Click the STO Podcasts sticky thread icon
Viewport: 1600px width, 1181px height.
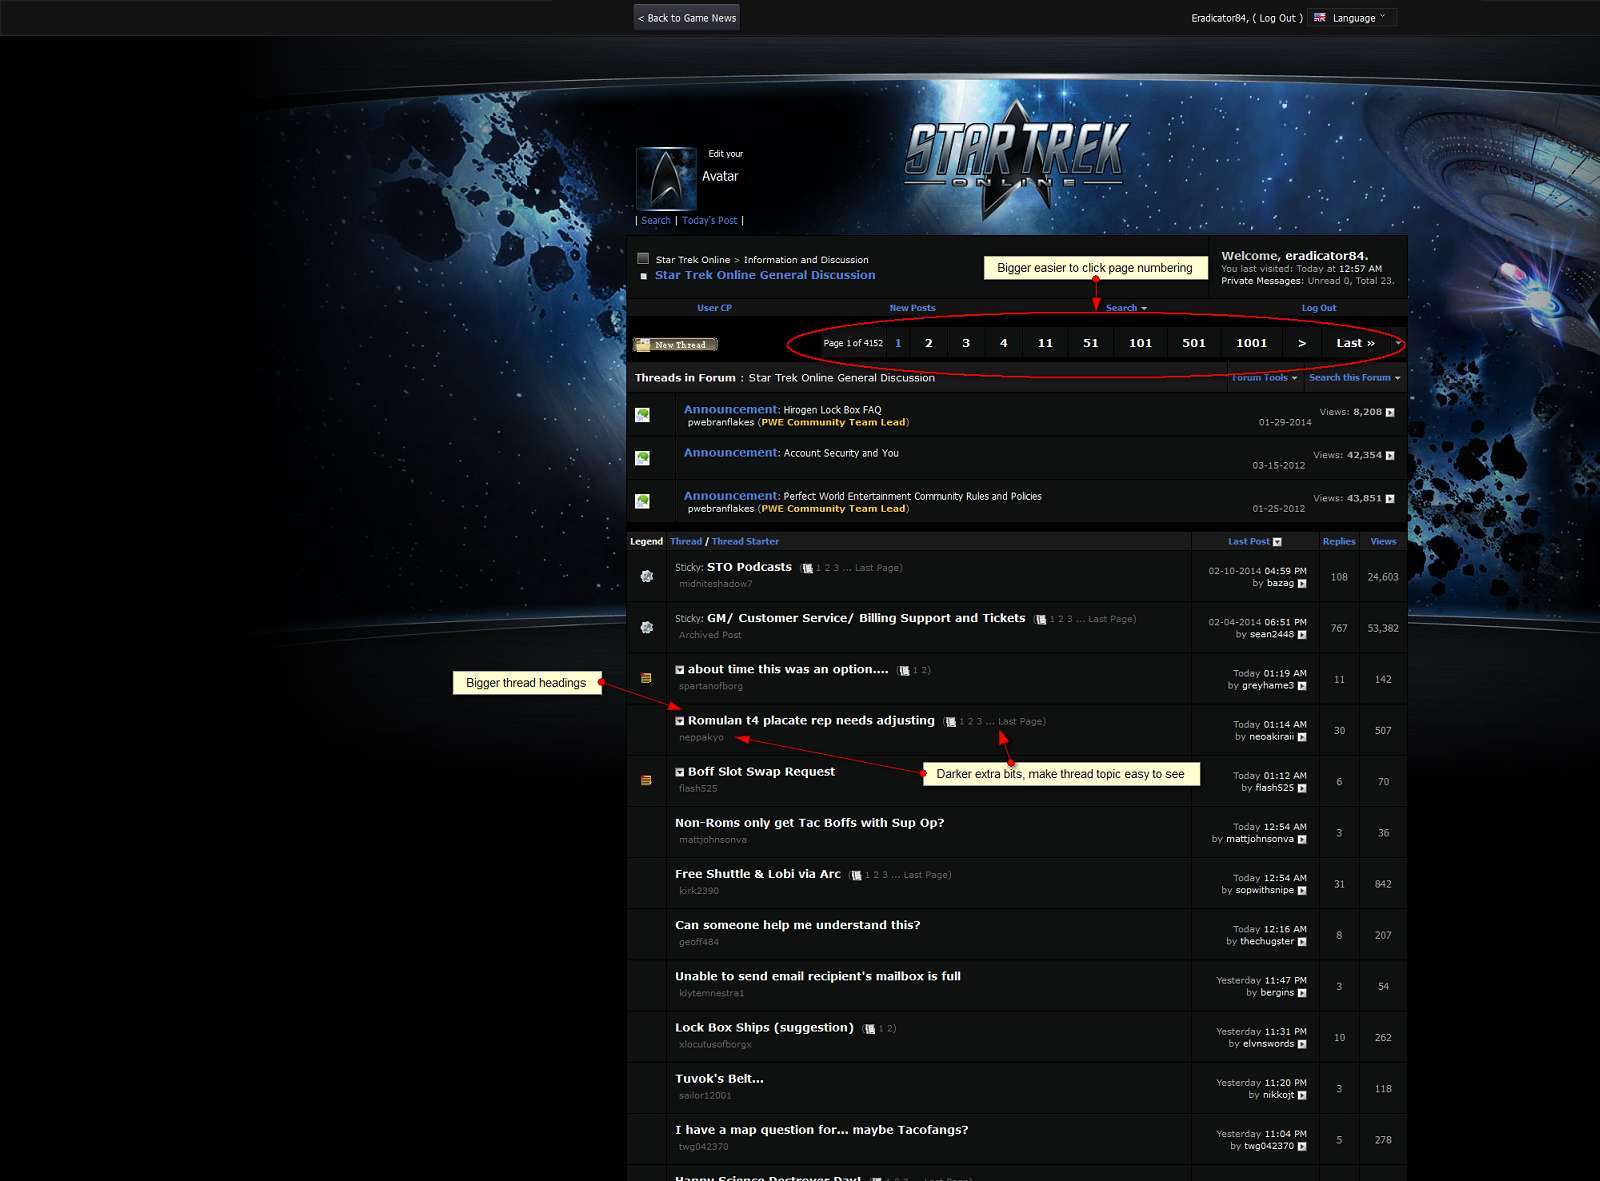[x=646, y=576]
